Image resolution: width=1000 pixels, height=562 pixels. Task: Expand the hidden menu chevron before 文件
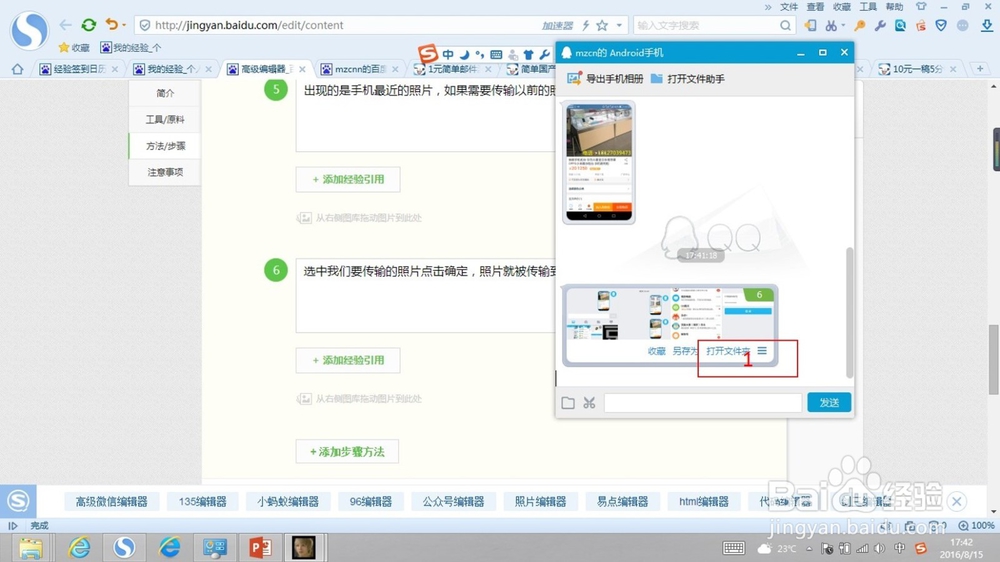pyautogui.click(x=767, y=7)
